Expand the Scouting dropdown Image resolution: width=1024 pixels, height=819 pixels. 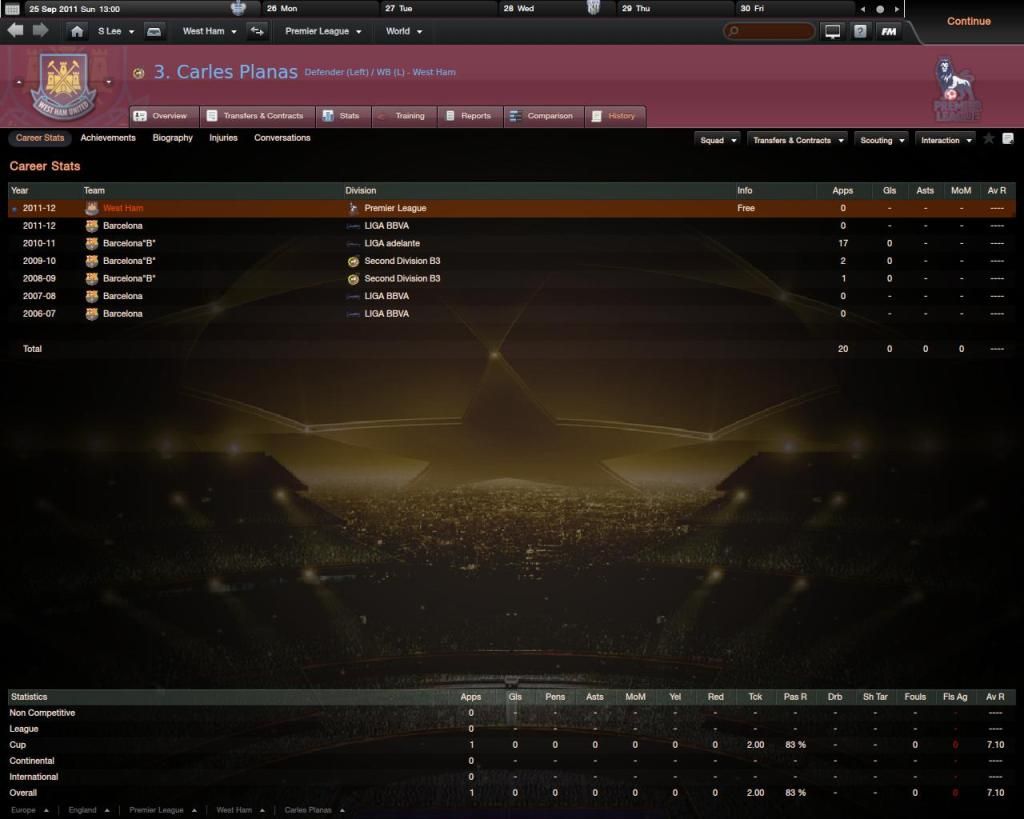tap(882, 140)
